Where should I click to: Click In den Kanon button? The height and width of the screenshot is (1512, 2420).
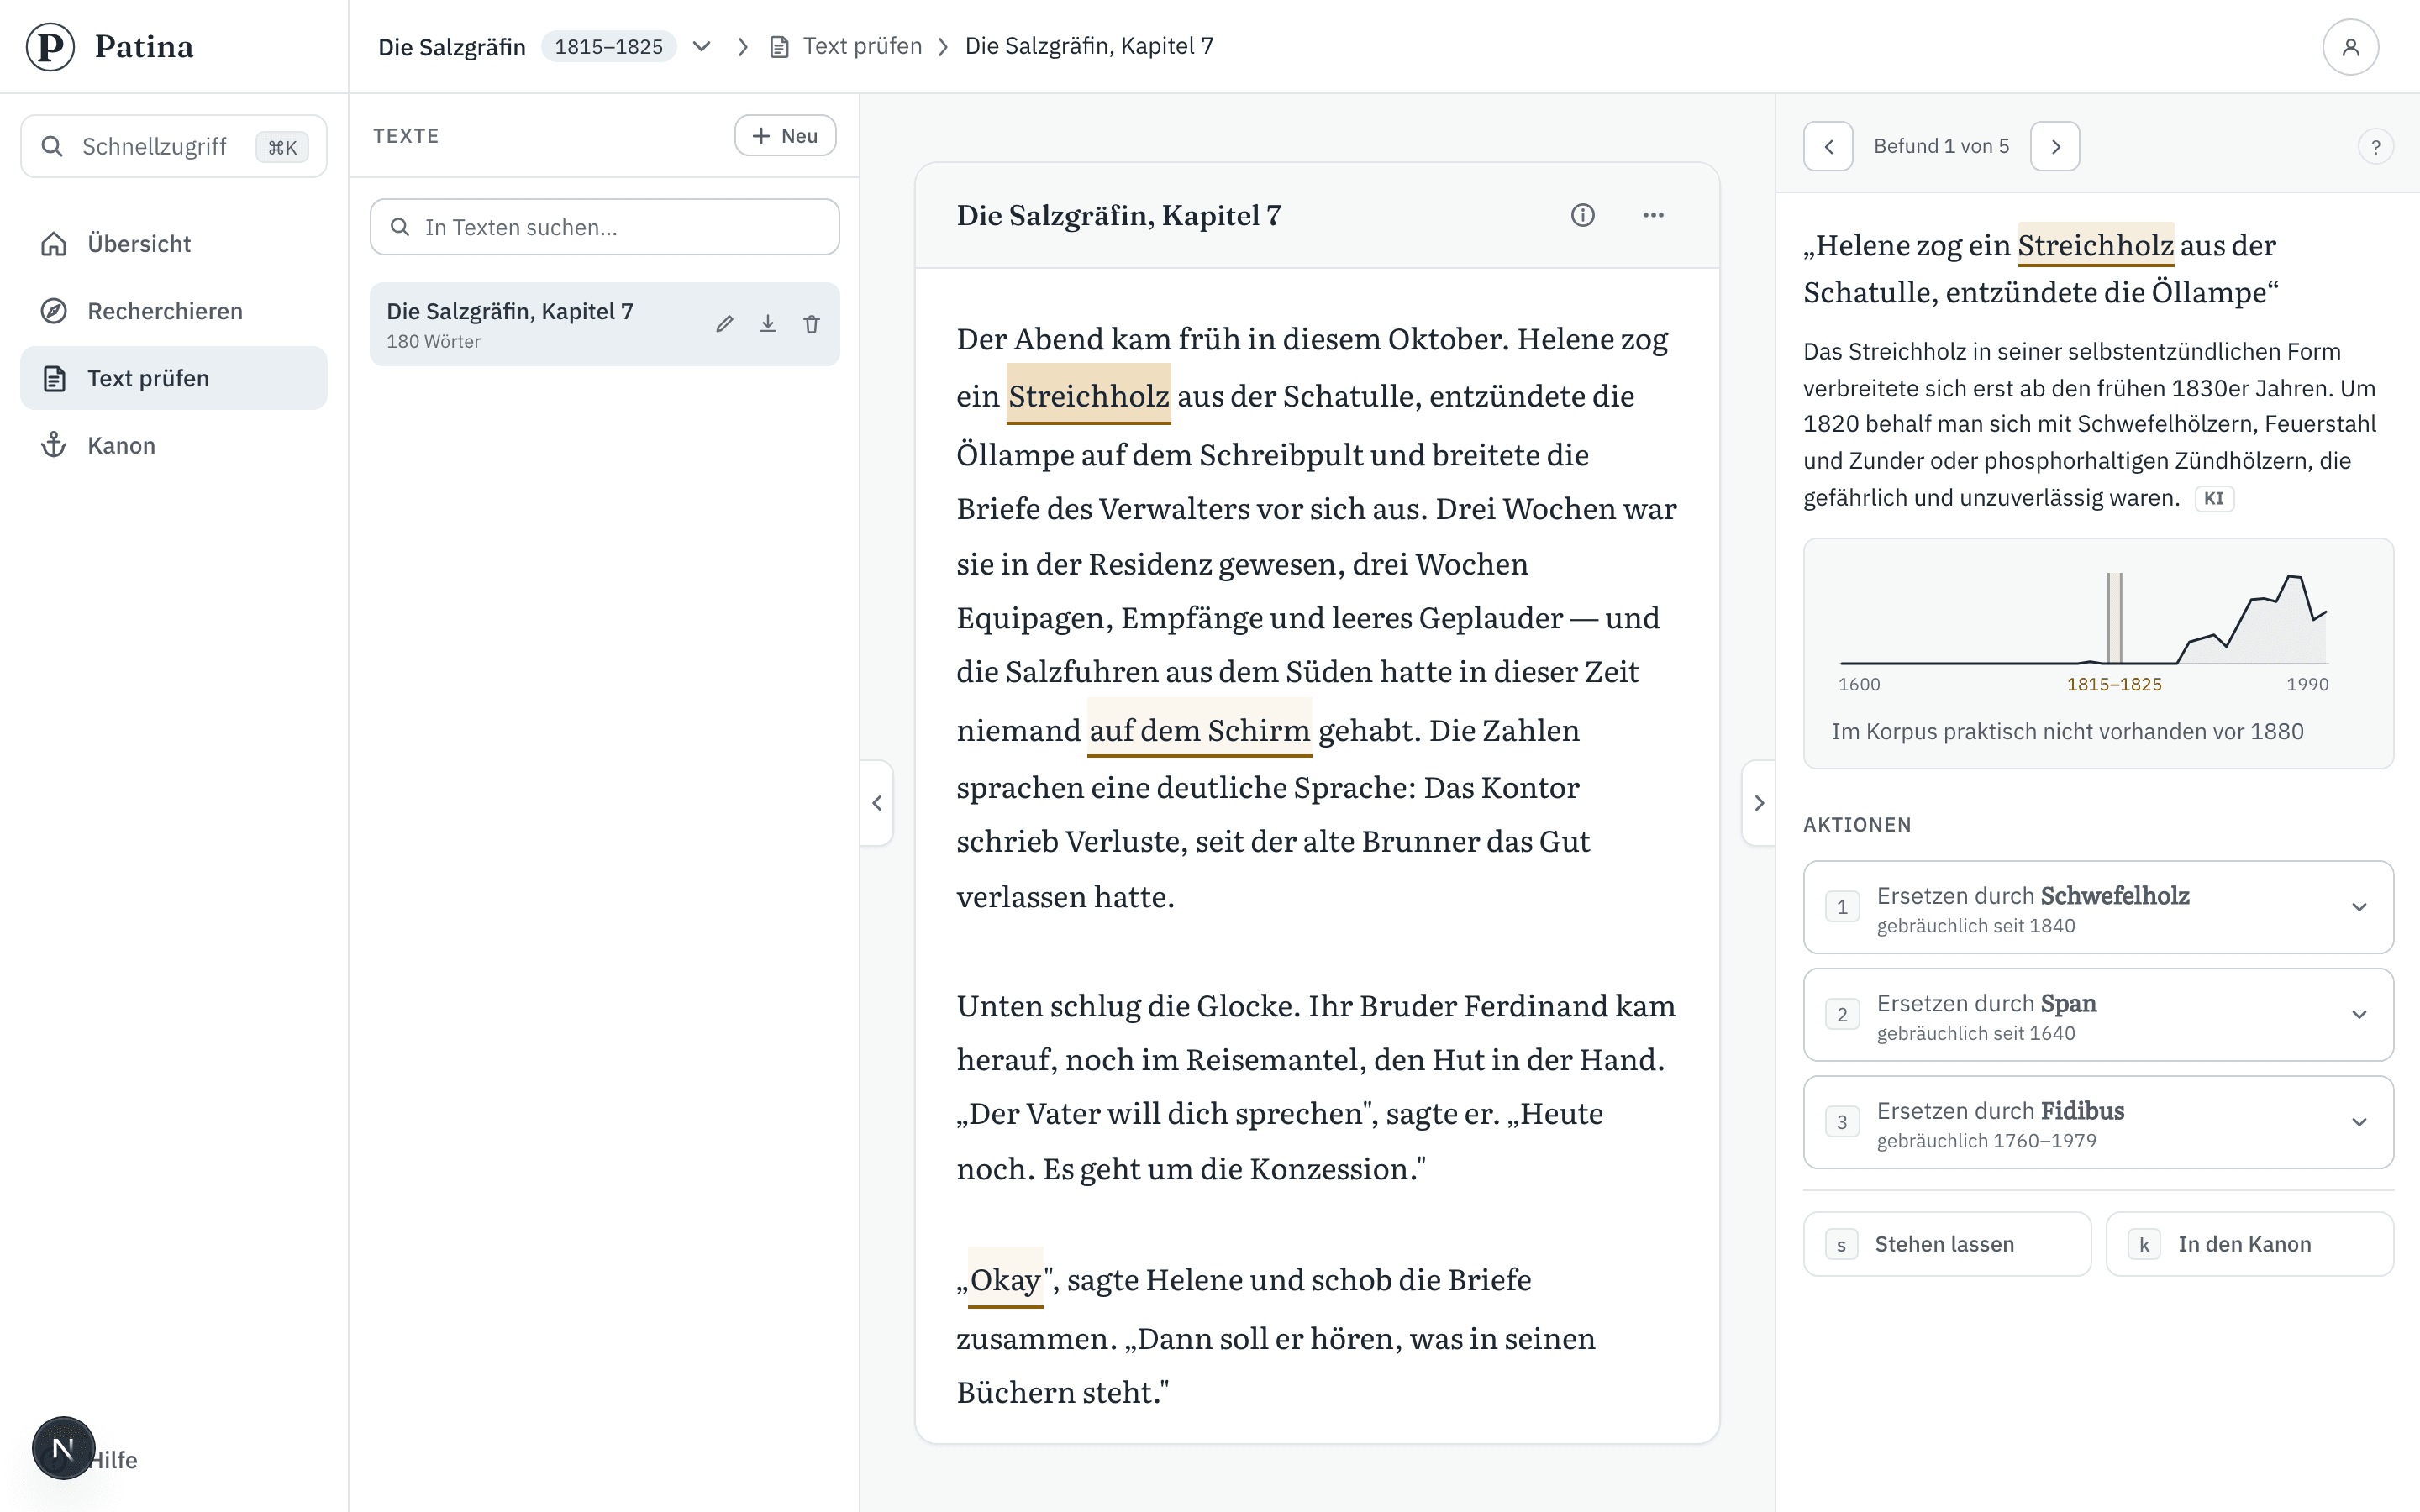point(2249,1244)
